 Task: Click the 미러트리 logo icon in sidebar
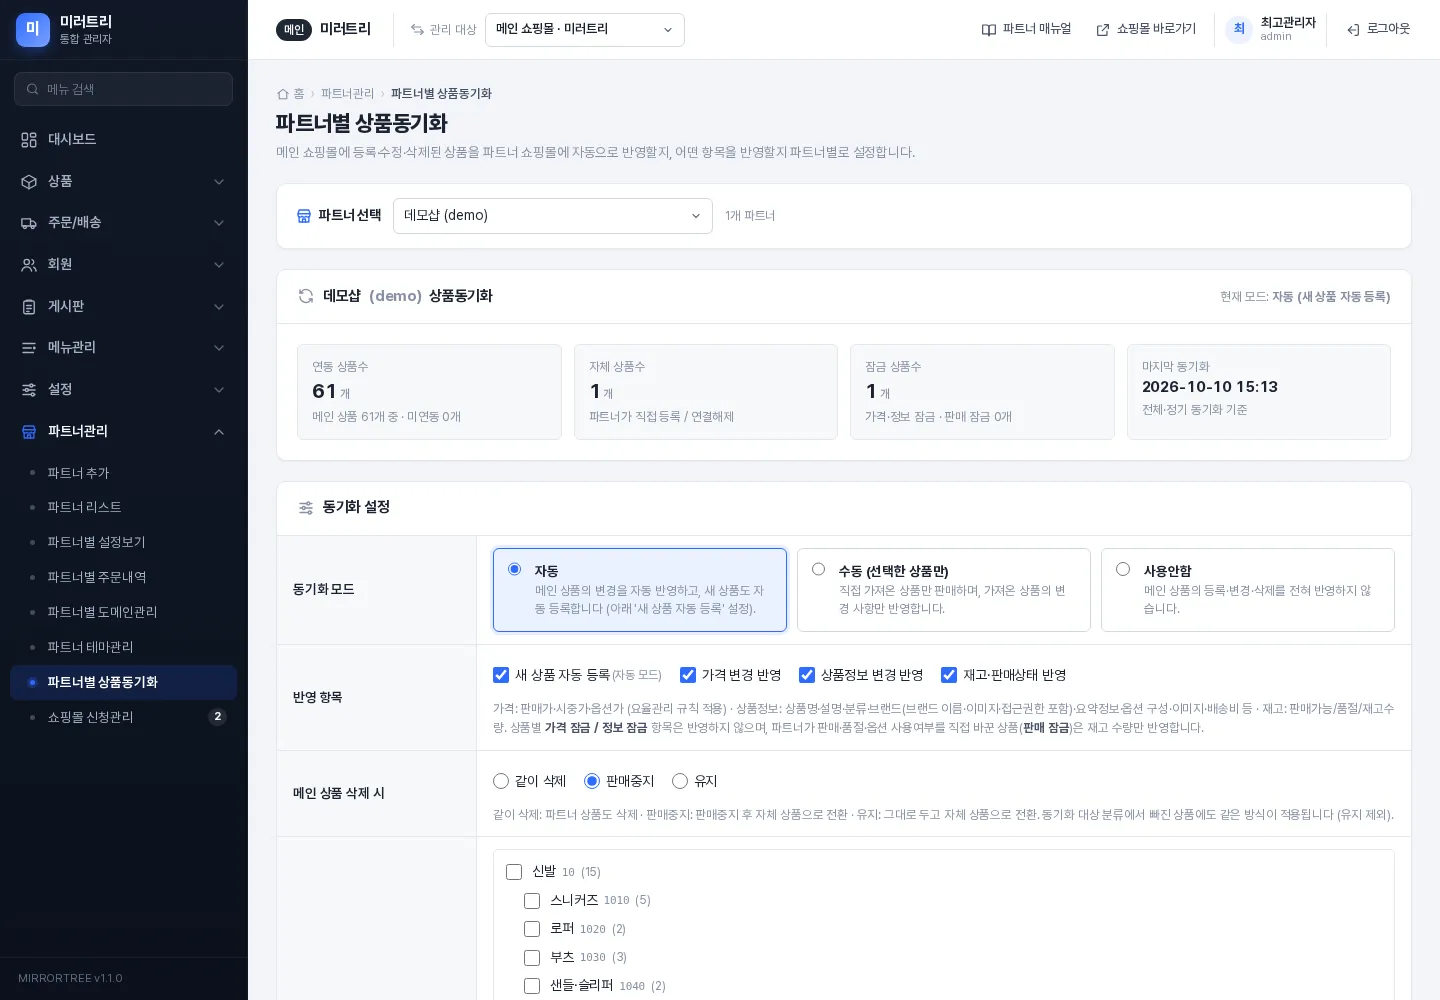coord(33,30)
